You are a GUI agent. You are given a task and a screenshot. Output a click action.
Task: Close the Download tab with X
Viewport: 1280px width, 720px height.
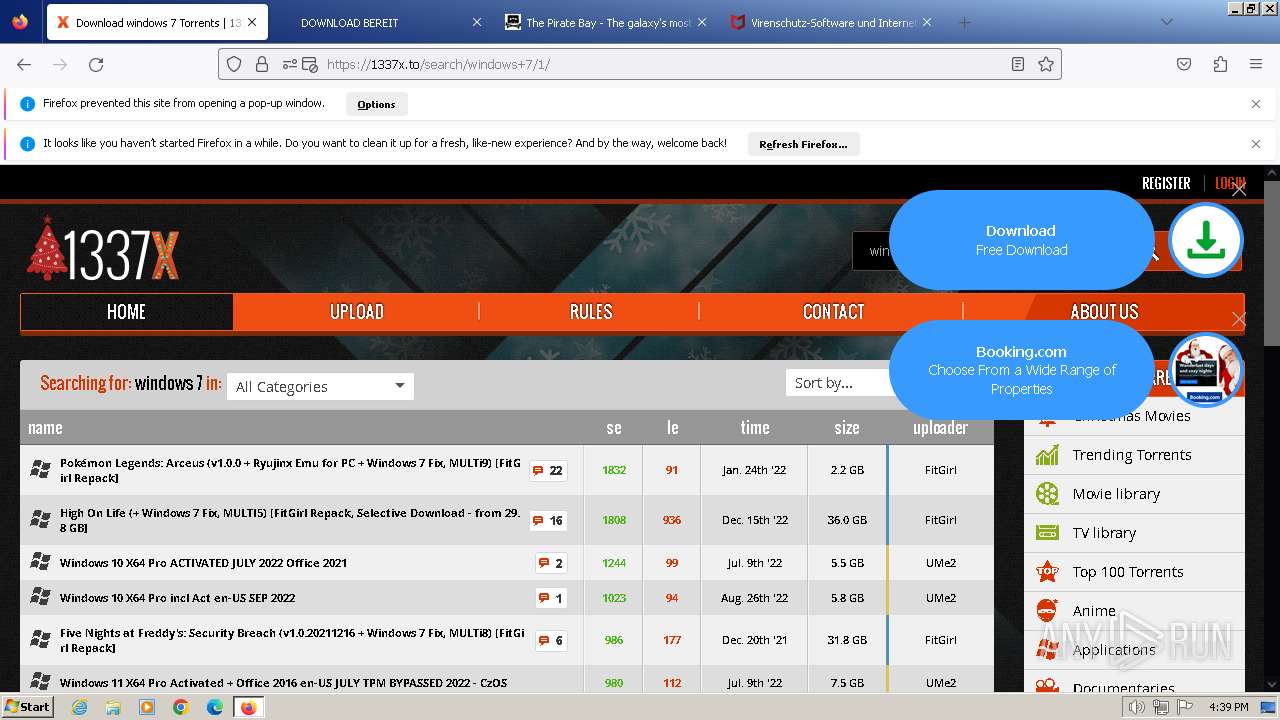pos(251,22)
